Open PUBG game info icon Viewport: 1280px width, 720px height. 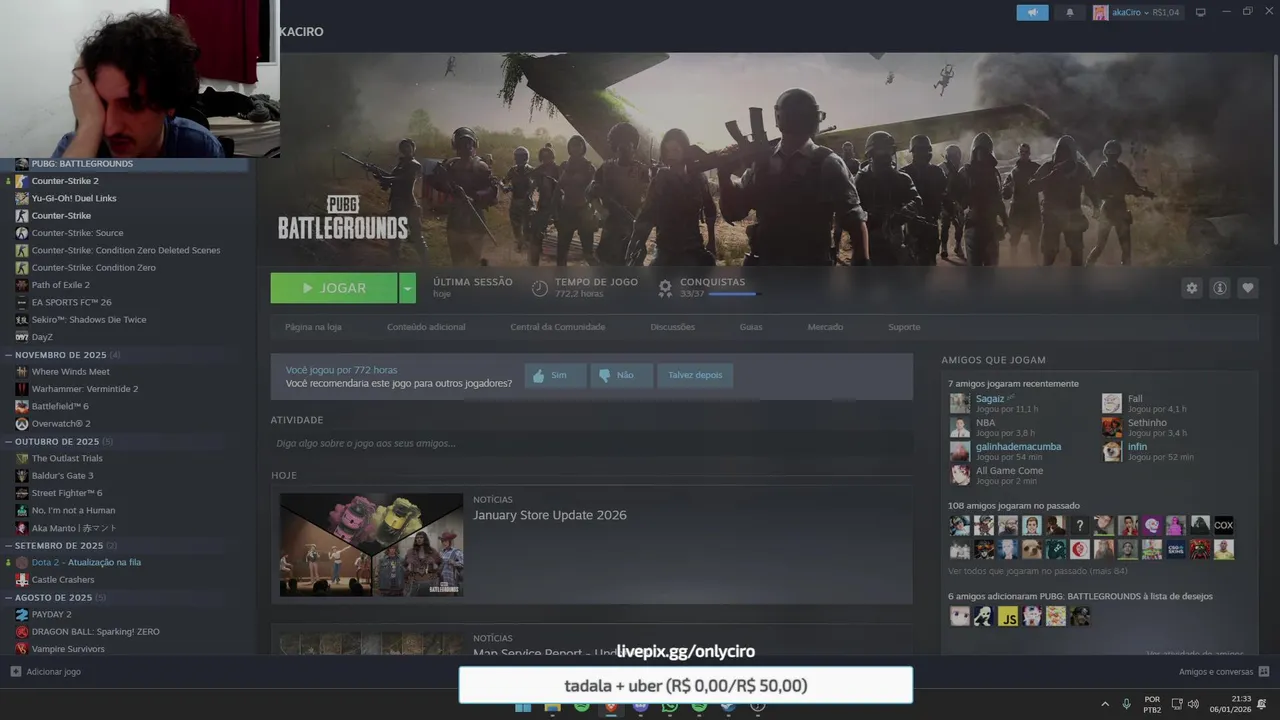click(x=1220, y=288)
